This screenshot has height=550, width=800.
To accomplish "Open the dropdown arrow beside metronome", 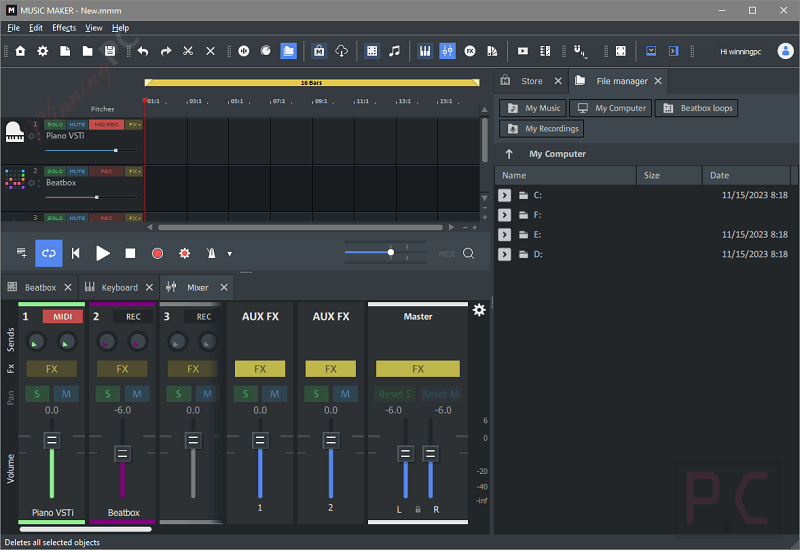I will (x=230, y=254).
